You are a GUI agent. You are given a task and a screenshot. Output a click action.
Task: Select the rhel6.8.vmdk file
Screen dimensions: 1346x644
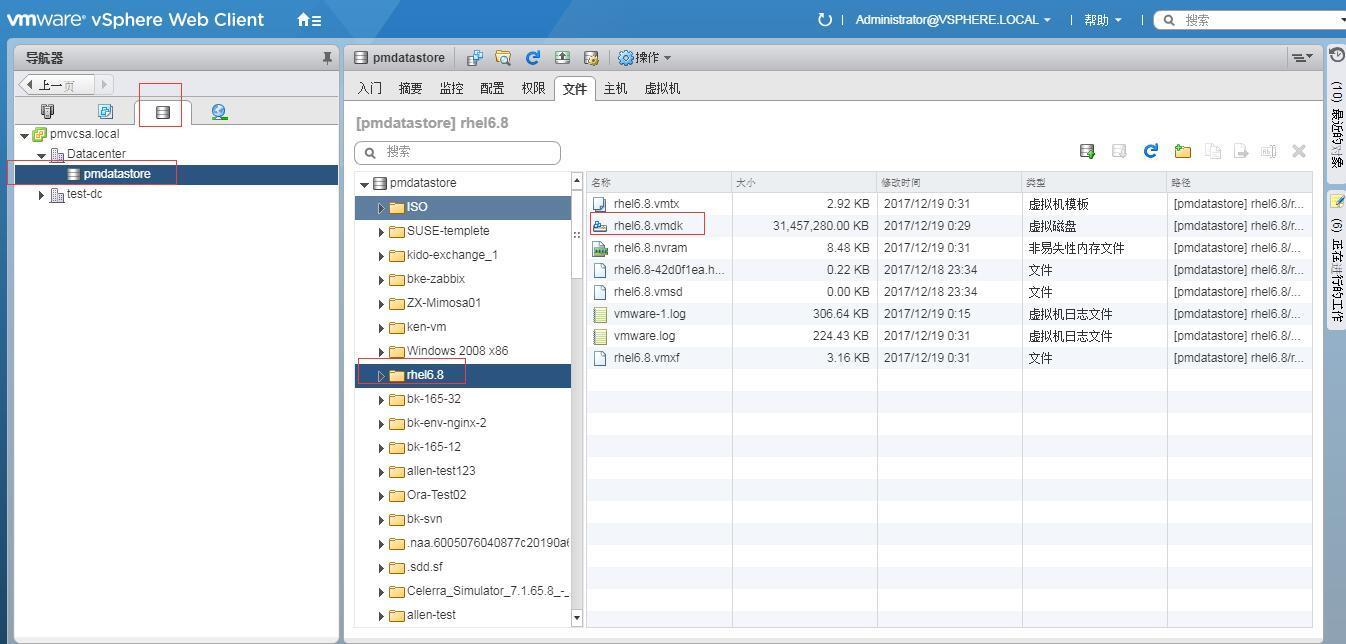[x=648, y=226]
